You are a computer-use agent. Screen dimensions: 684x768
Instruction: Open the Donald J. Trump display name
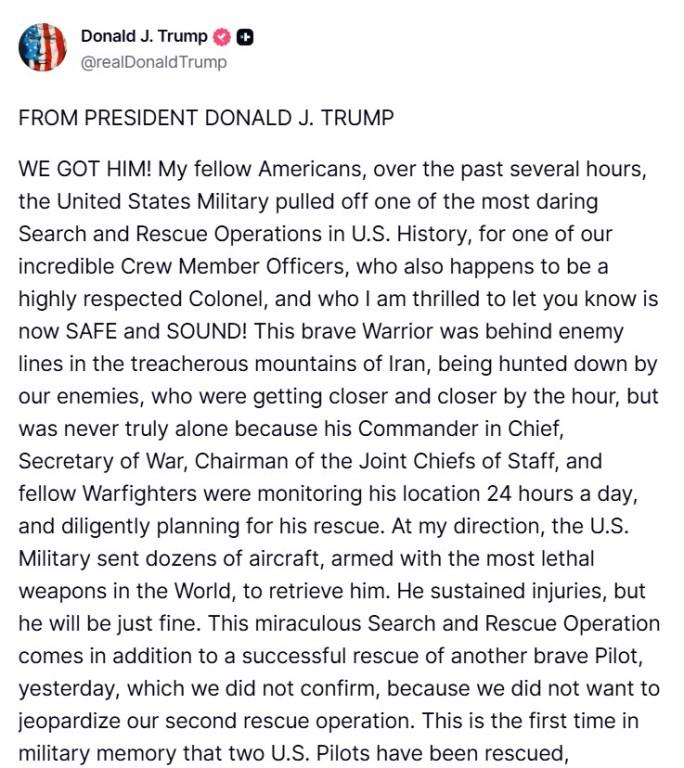(x=144, y=36)
